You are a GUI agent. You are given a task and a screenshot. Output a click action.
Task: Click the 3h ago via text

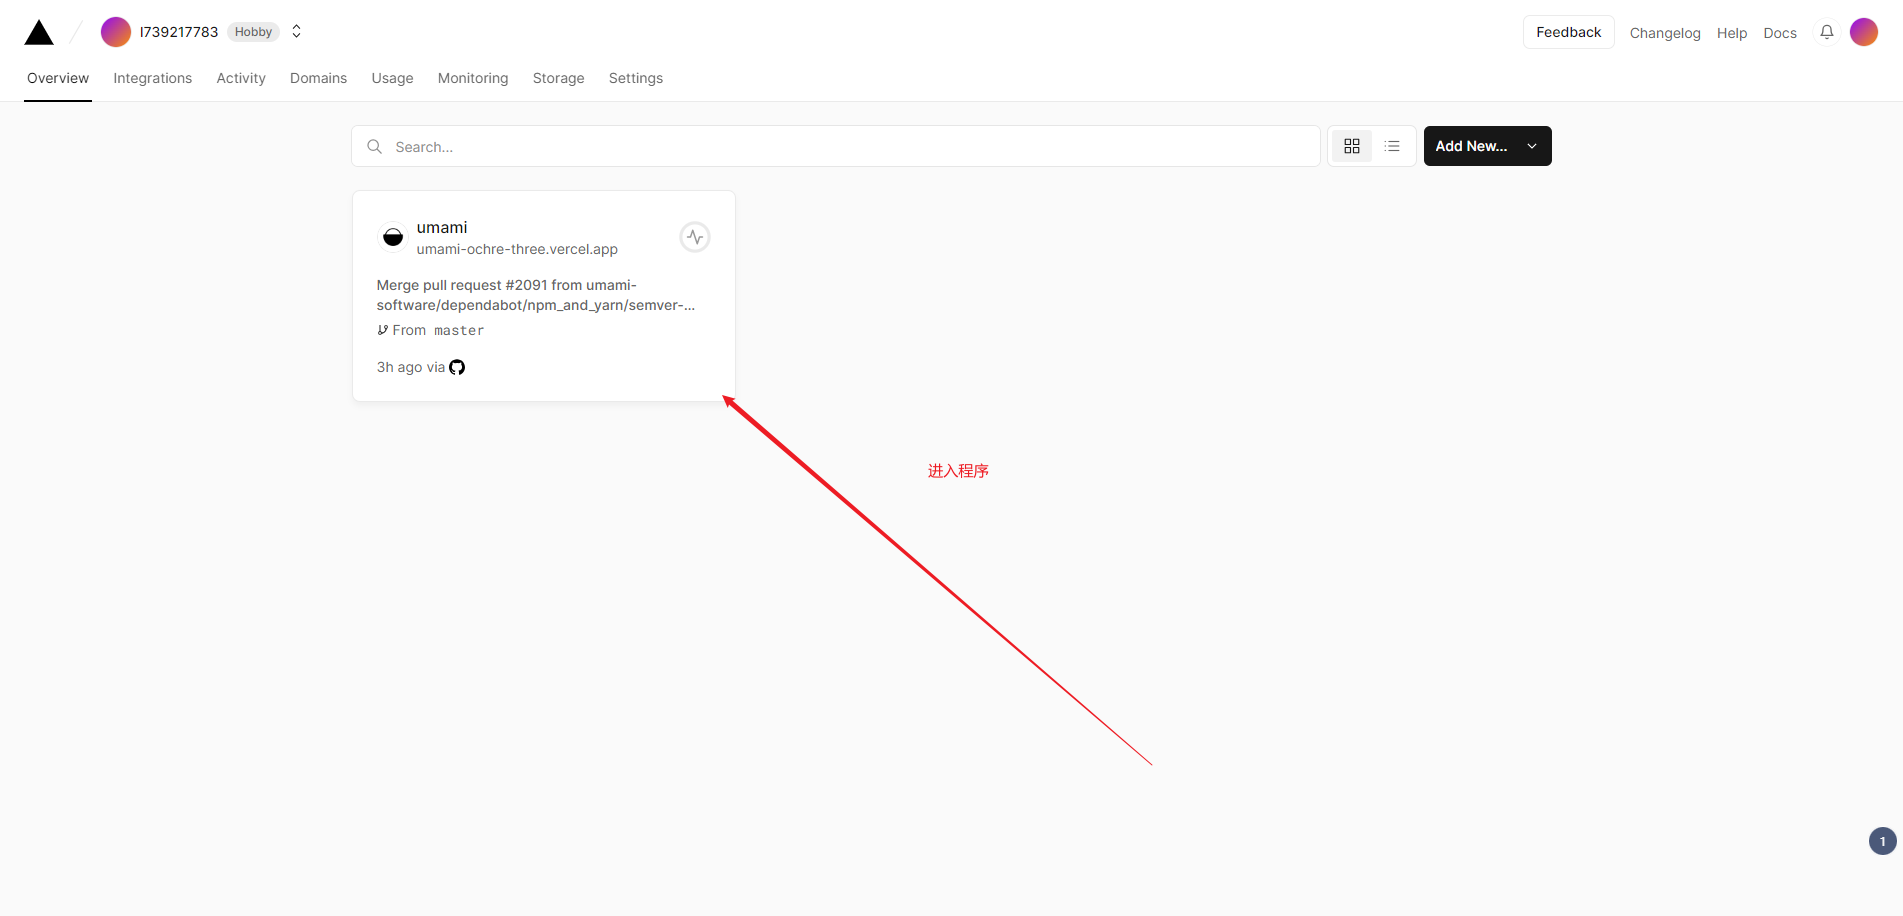pyautogui.click(x=410, y=367)
